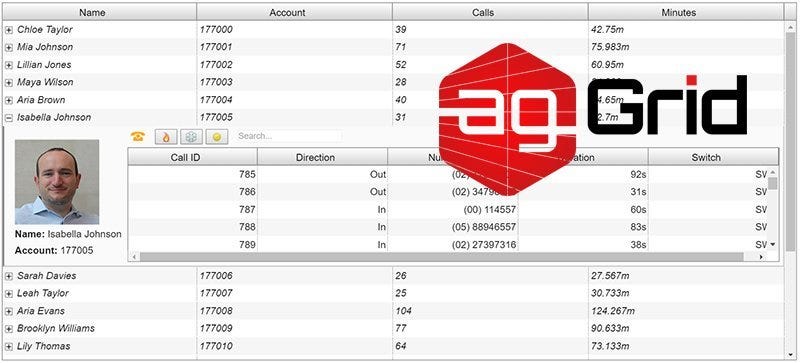This screenshot has height=363, width=800.
Task: Expand the Aria Brown row
Action: click(9, 101)
